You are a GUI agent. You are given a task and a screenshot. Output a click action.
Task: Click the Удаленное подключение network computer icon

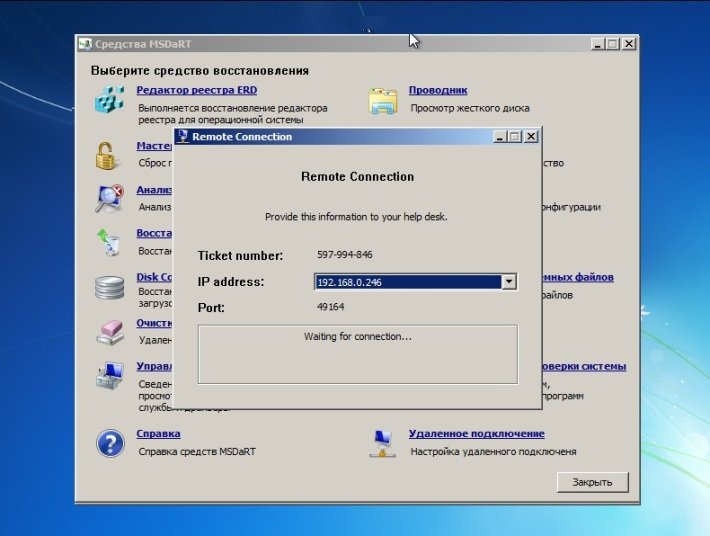(x=383, y=443)
